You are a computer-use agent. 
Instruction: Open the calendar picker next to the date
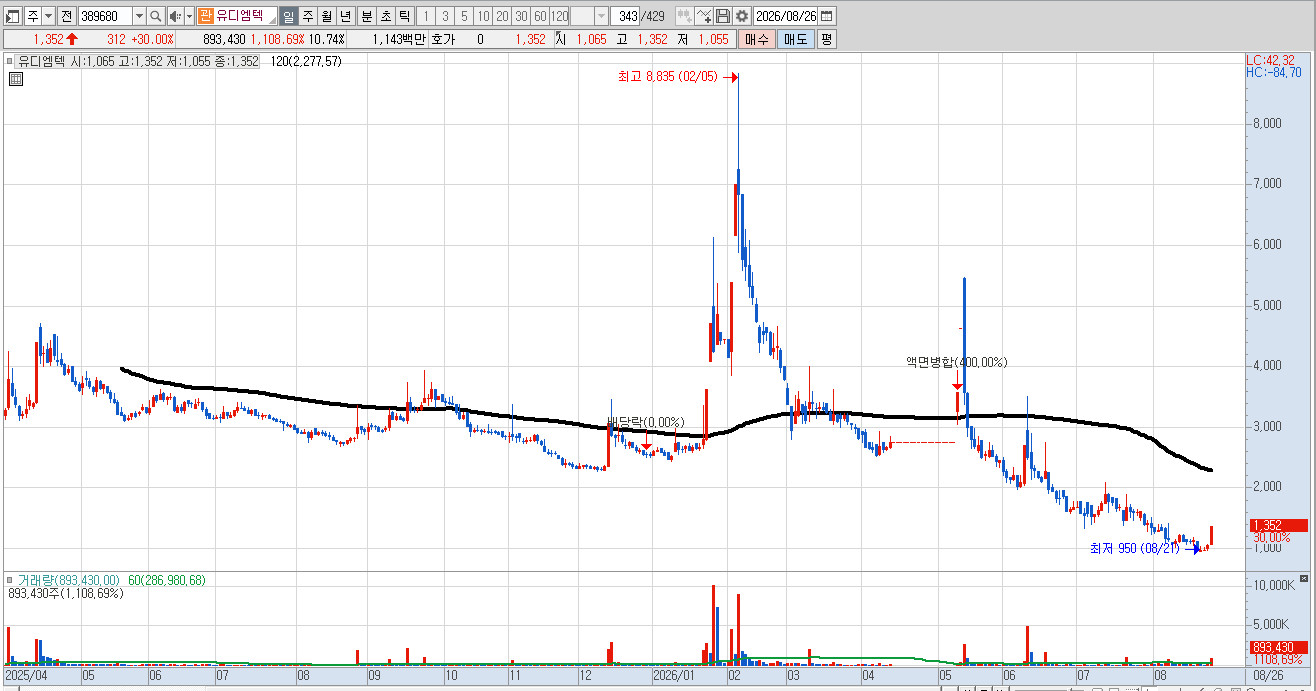tap(828, 16)
